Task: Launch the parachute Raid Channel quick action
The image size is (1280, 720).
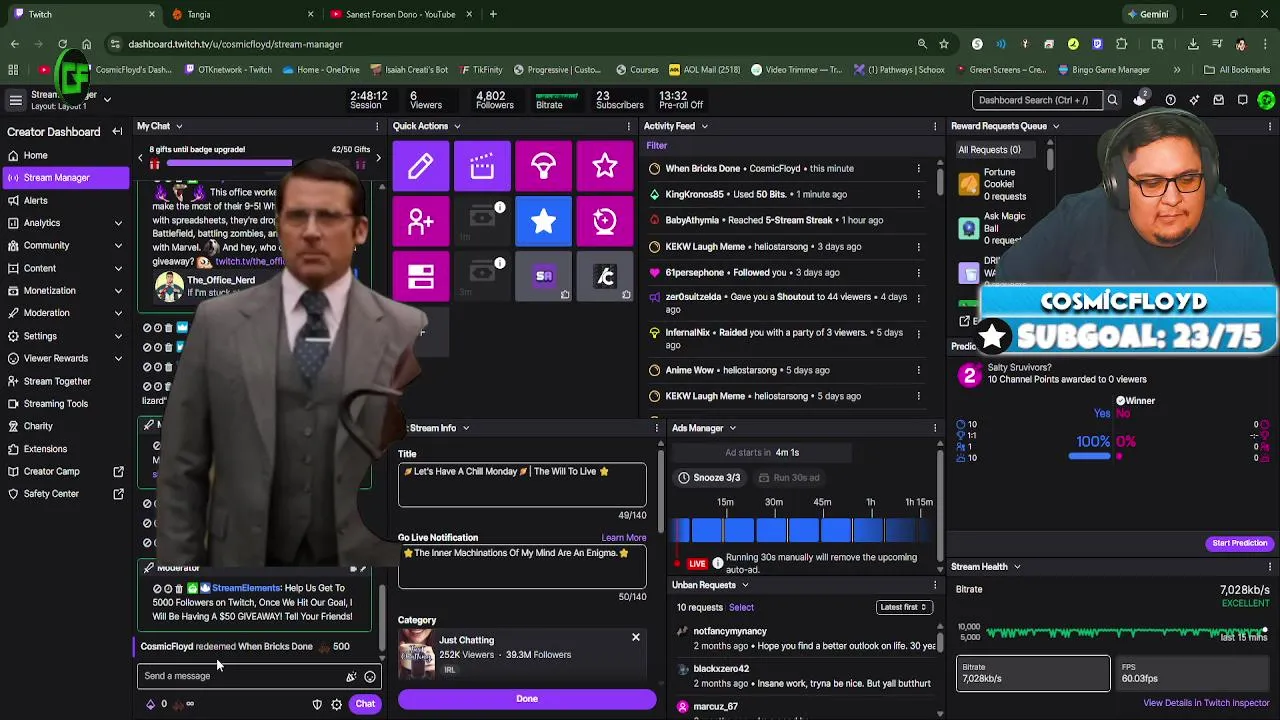Action: click(543, 167)
